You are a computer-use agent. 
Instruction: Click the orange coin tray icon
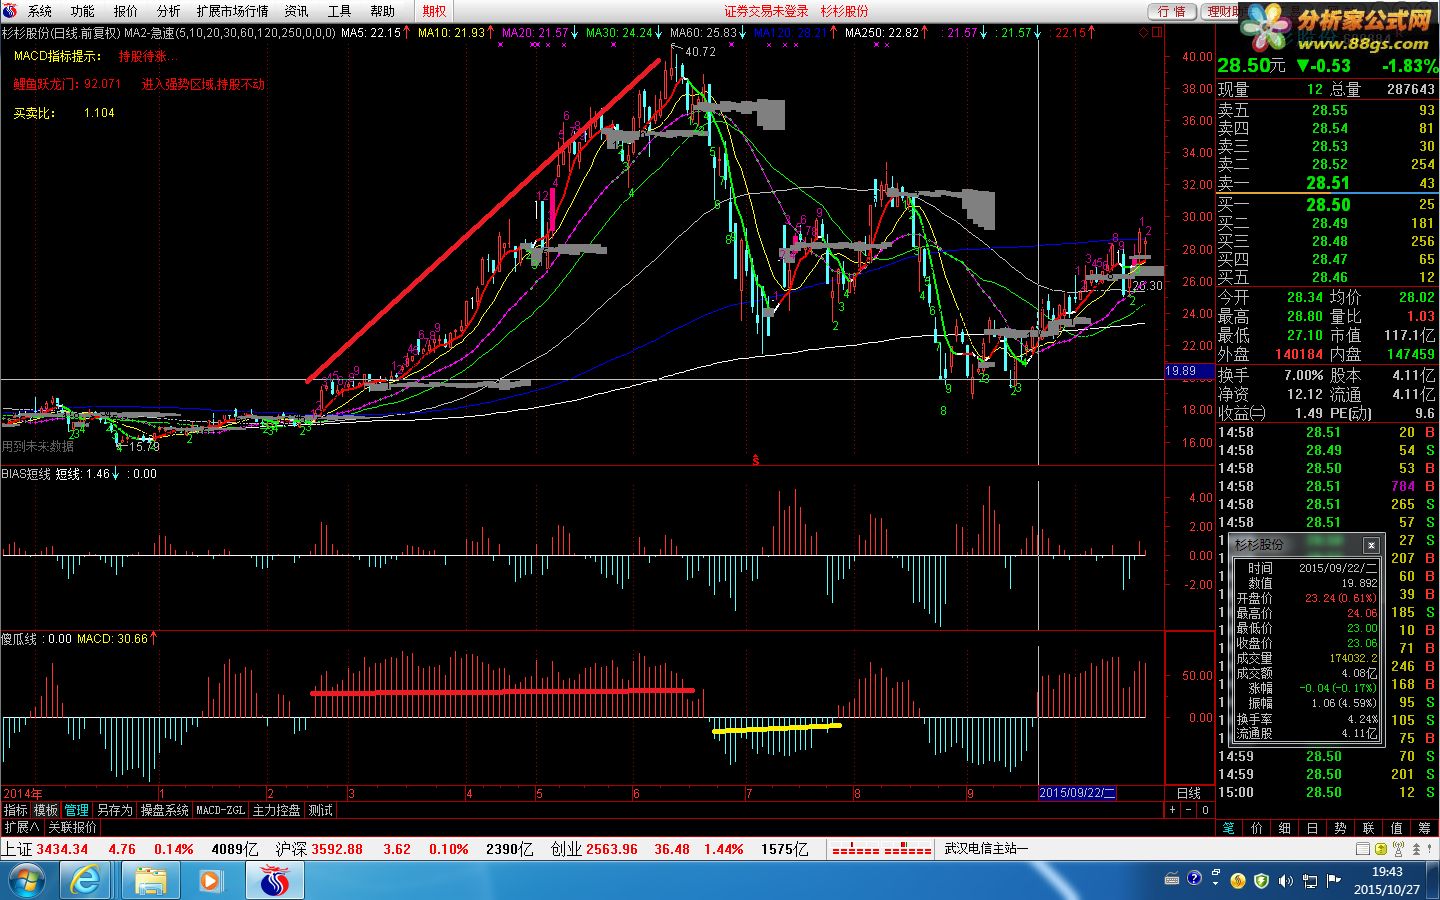[x=1238, y=881]
